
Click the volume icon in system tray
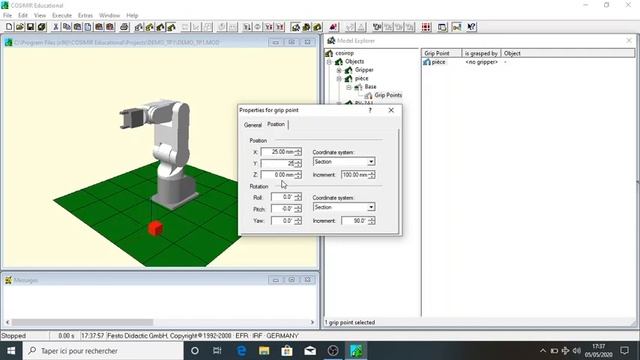[x=576, y=351]
